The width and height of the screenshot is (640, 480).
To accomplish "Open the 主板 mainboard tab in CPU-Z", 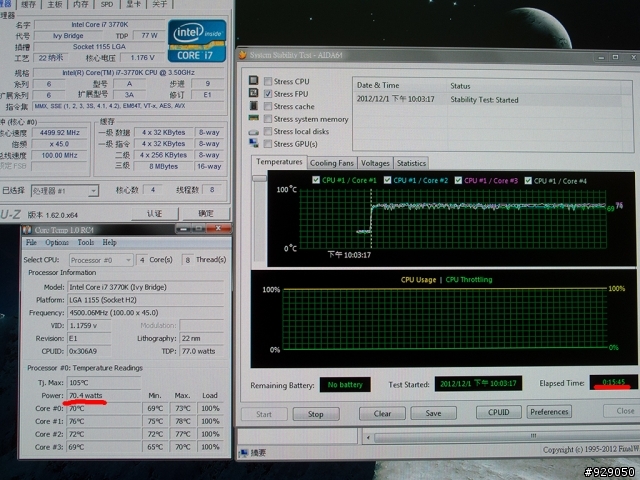I will pos(55,4).
